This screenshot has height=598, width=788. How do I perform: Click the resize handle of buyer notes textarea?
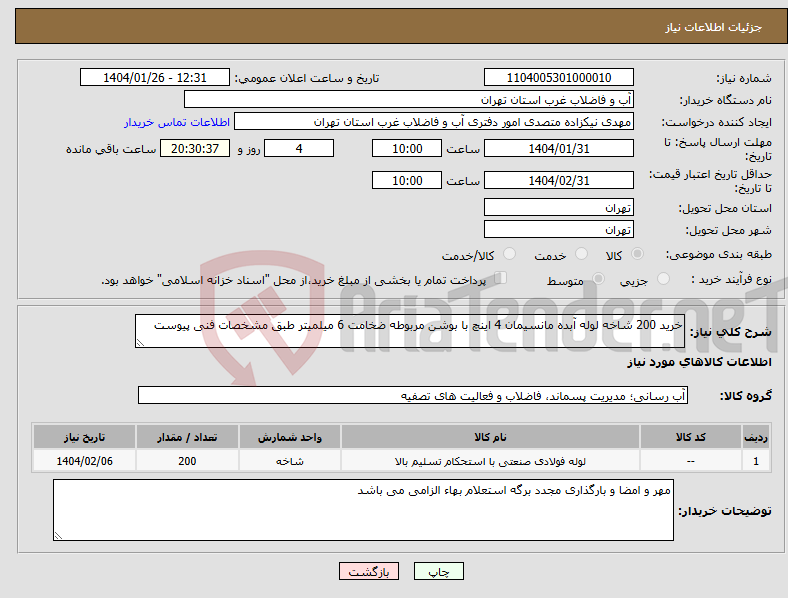click(58, 536)
